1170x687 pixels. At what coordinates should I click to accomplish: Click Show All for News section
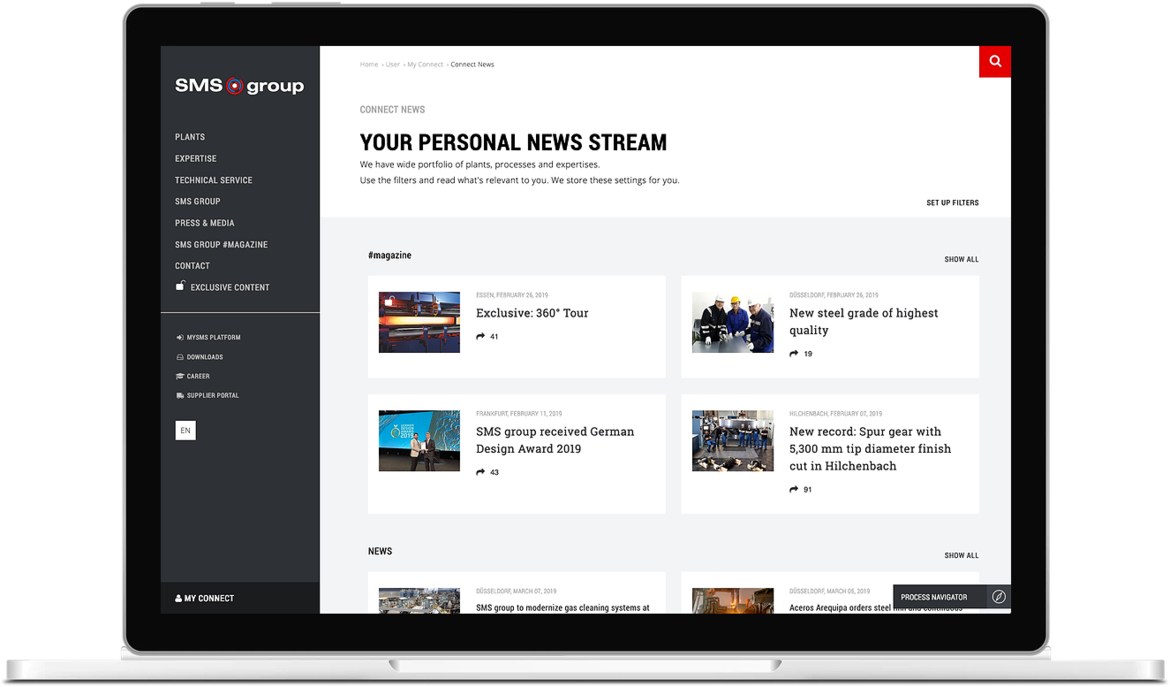point(961,556)
